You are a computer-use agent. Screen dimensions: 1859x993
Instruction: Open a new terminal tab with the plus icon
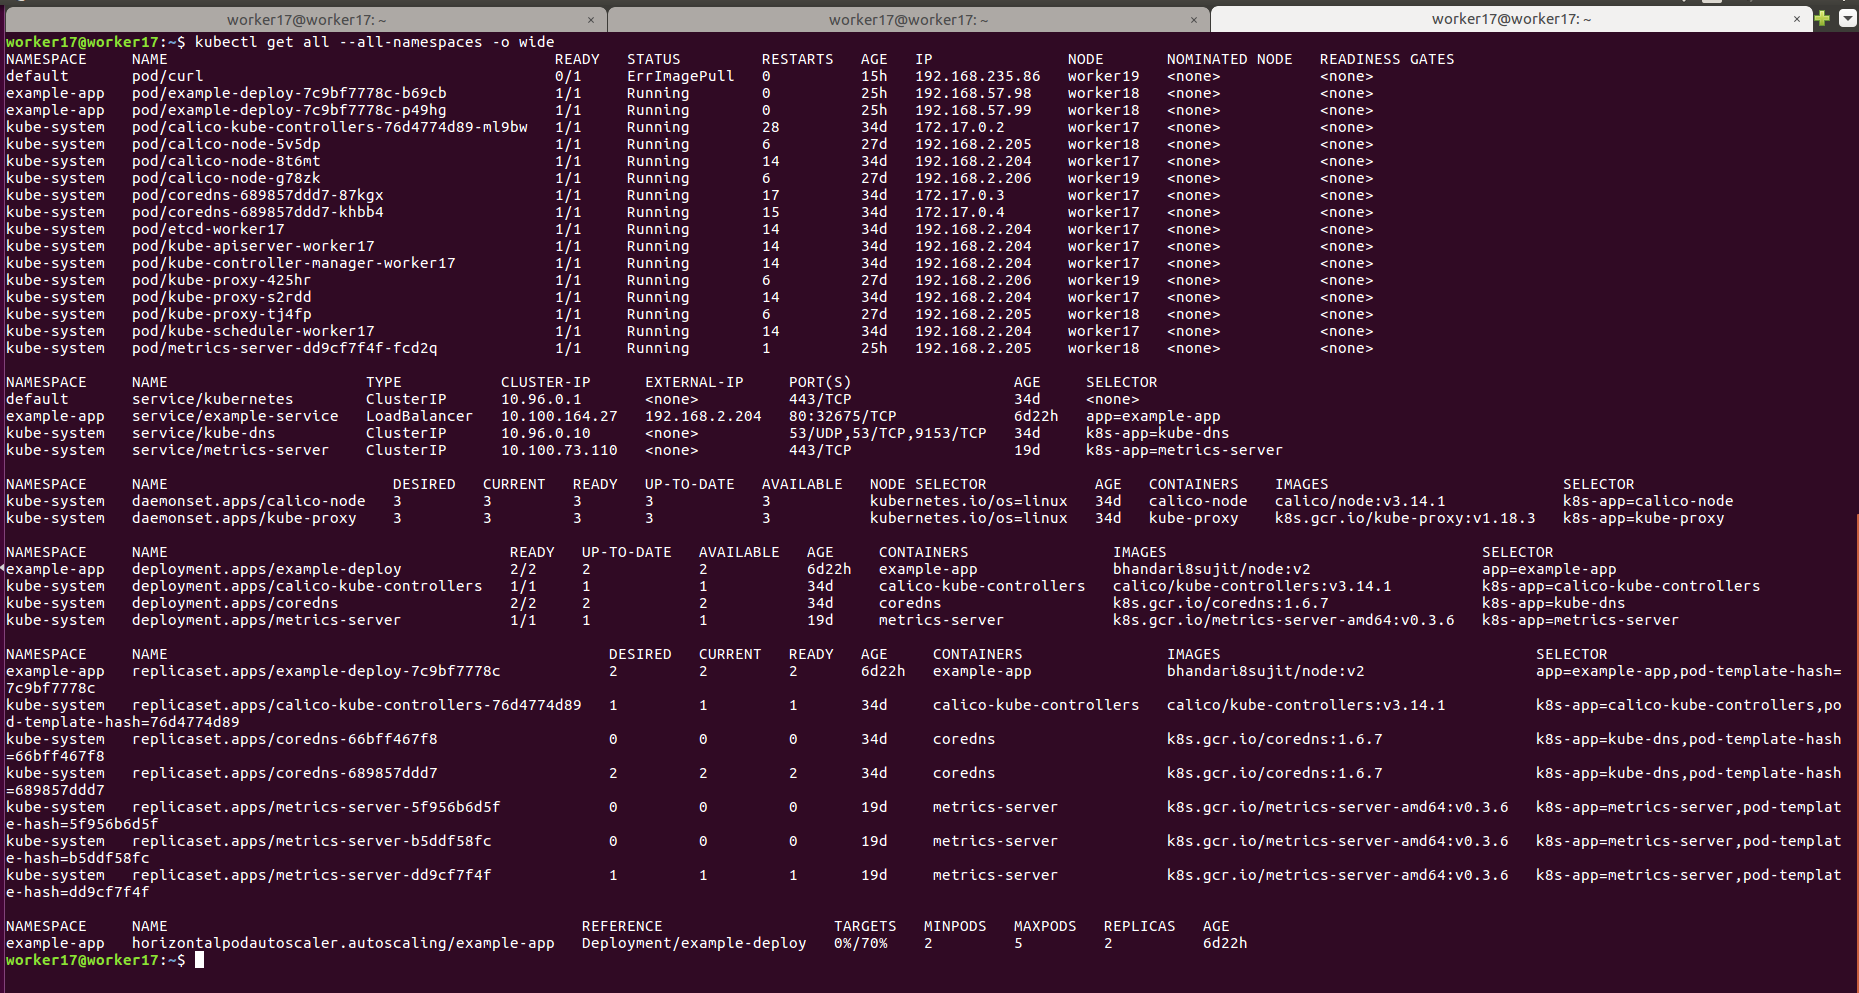click(x=1822, y=18)
